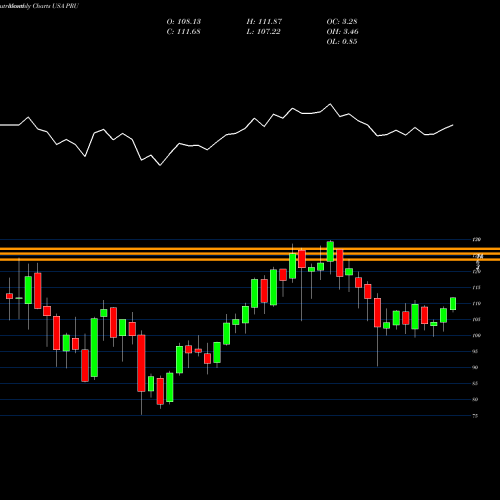The height and width of the screenshot is (500, 500).
Task: Click the 80 price axis label
Action: [475, 399]
